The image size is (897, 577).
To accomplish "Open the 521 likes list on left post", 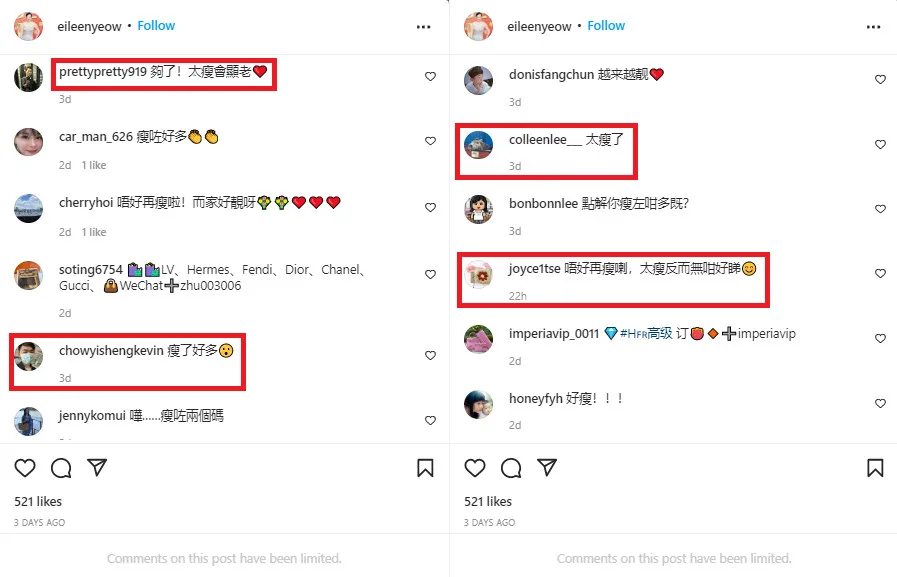I will click(x=38, y=502).
